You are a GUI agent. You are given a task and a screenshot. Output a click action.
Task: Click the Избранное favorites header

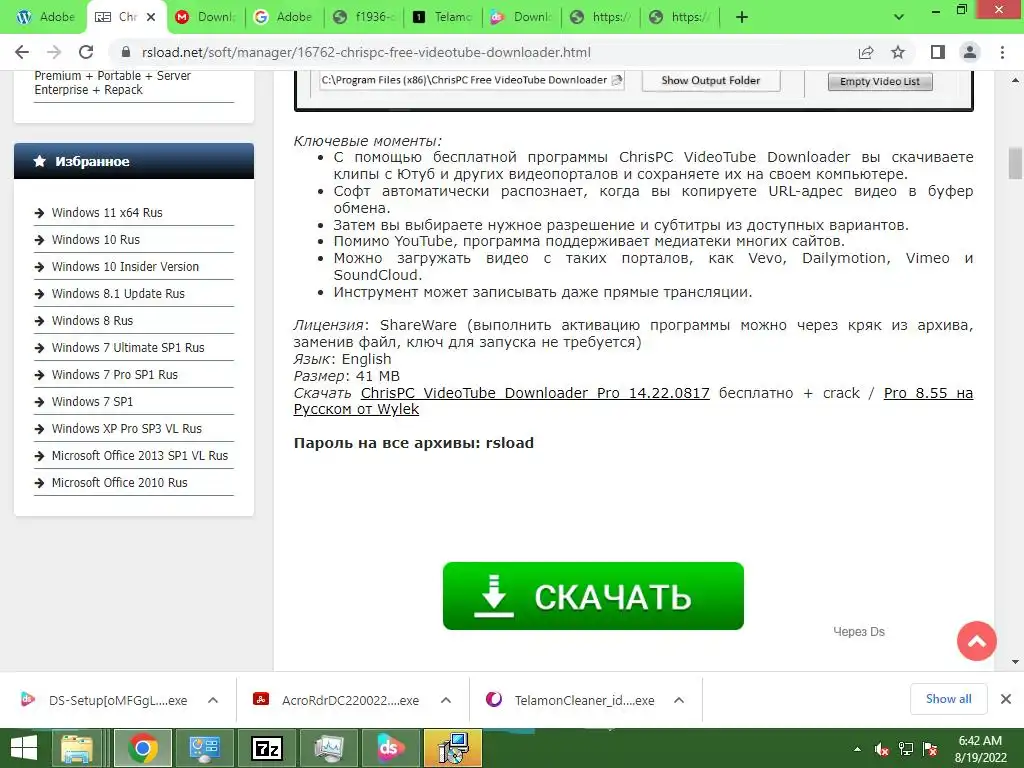tap(134, 161)
